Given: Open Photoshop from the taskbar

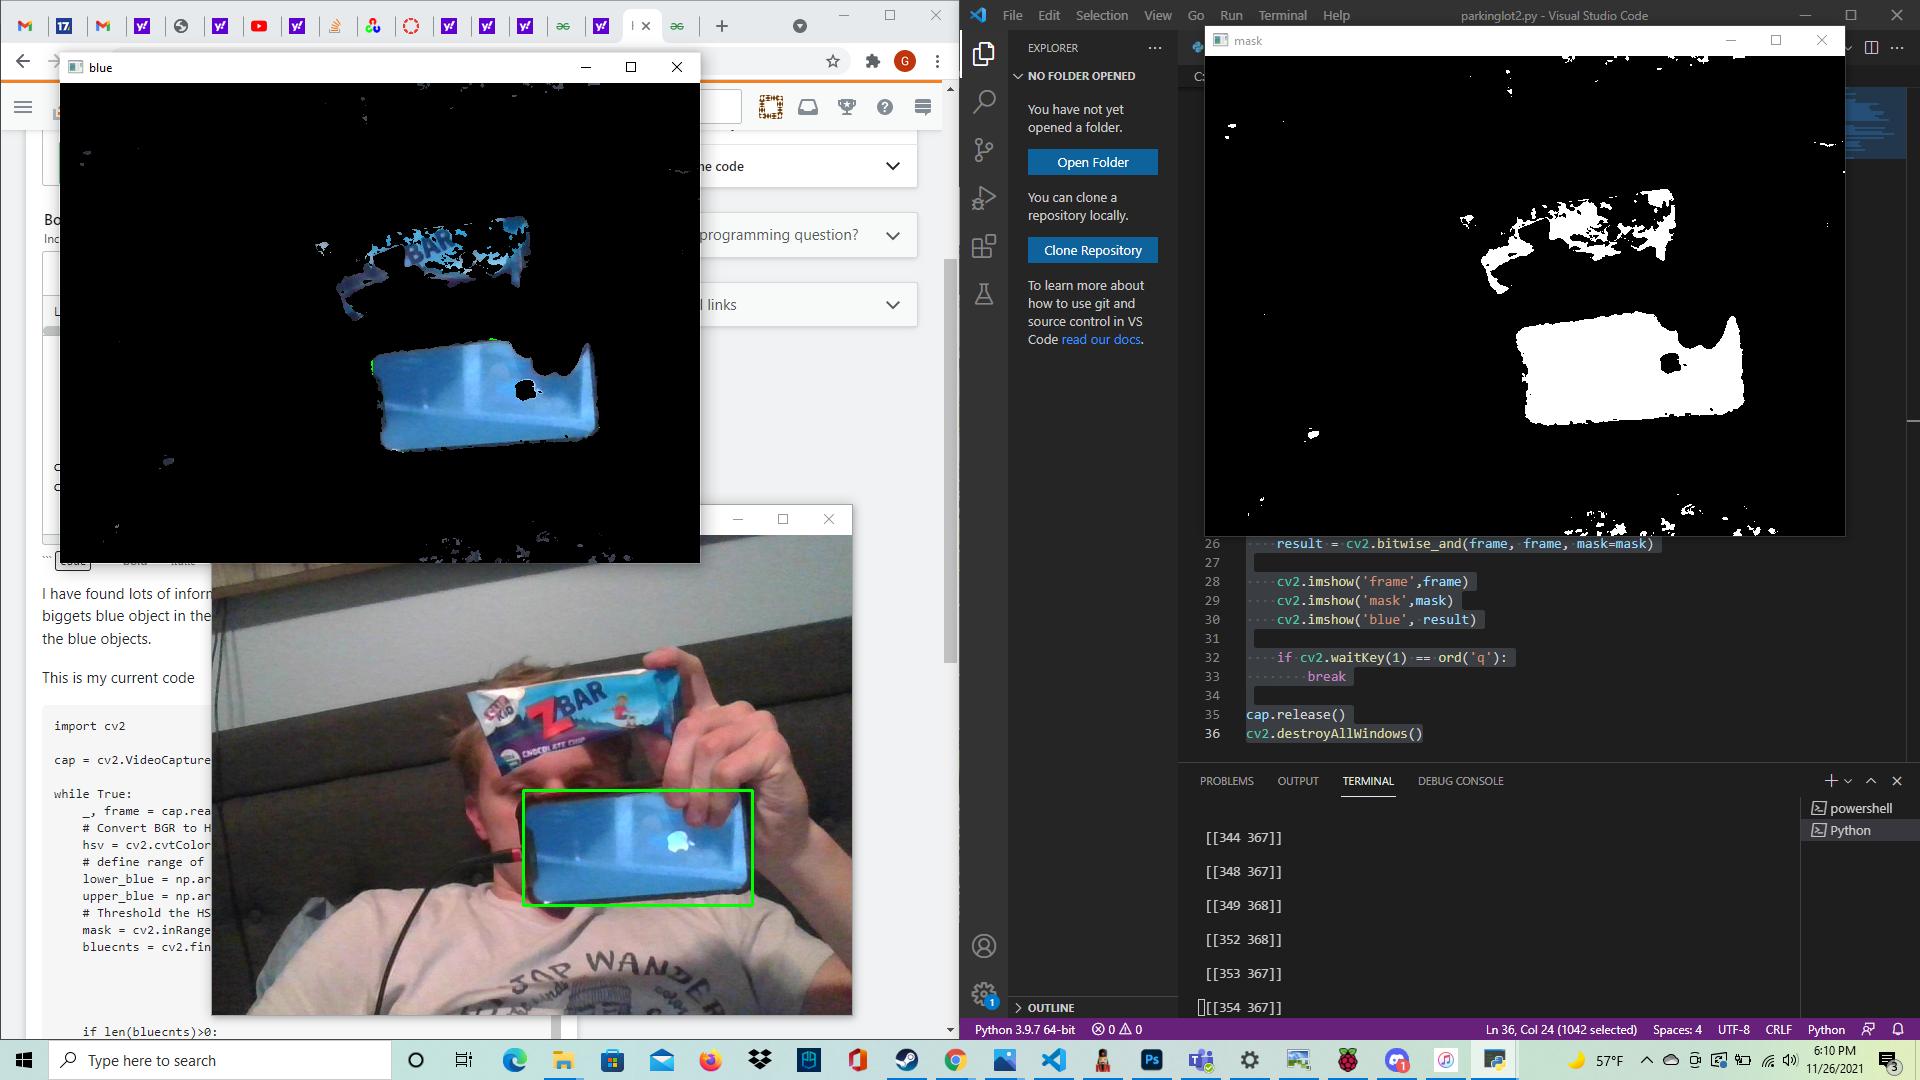Looking at the screenshot, I should 1151,1060.
